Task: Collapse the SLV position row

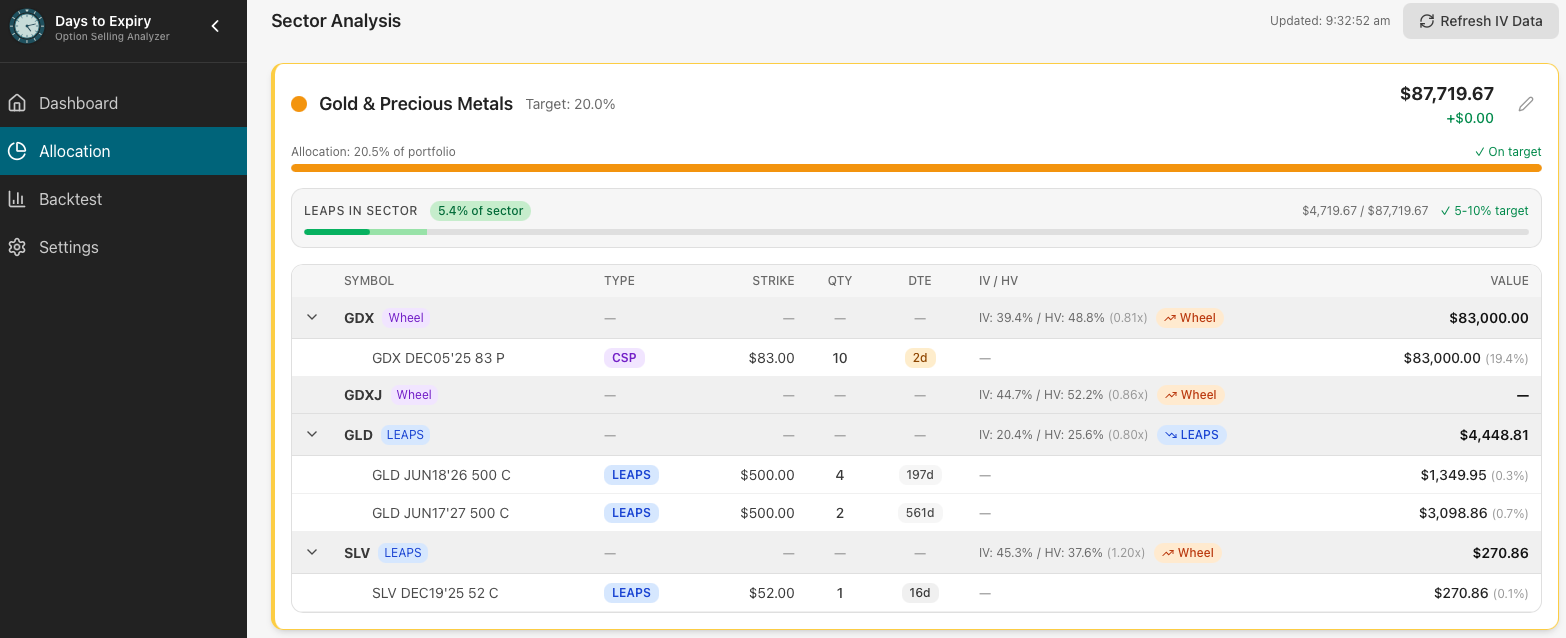Action: [x=311, y=552]
